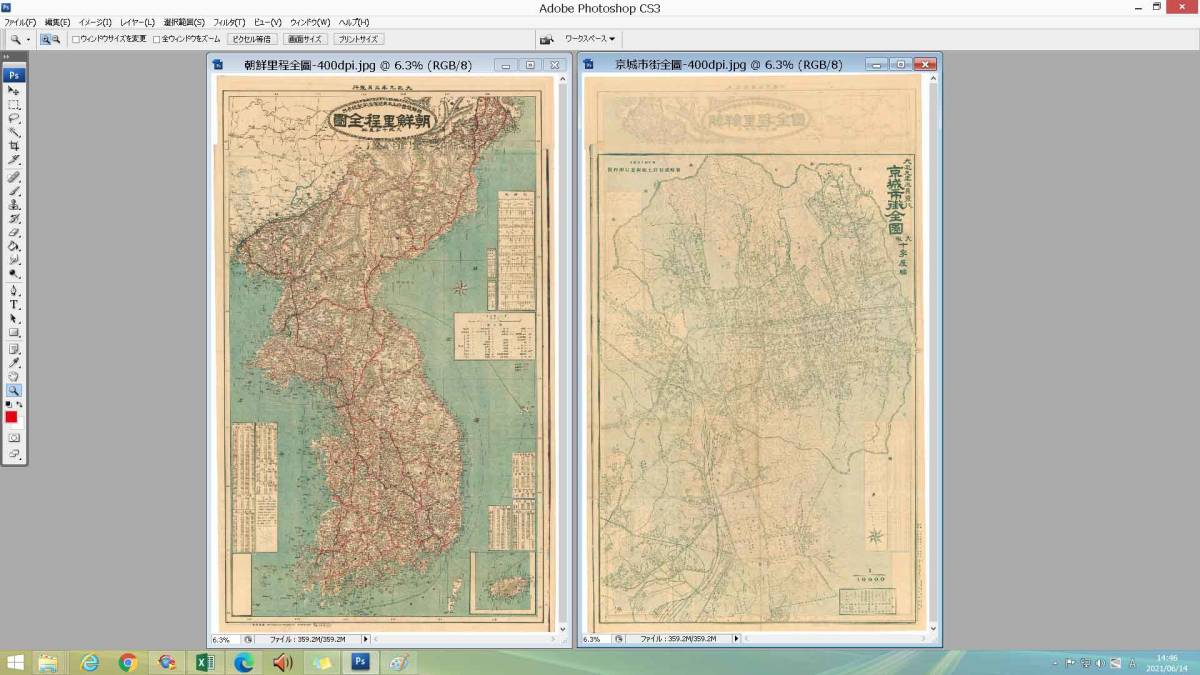Select the Eraser tool

click(x=14, y=232)
